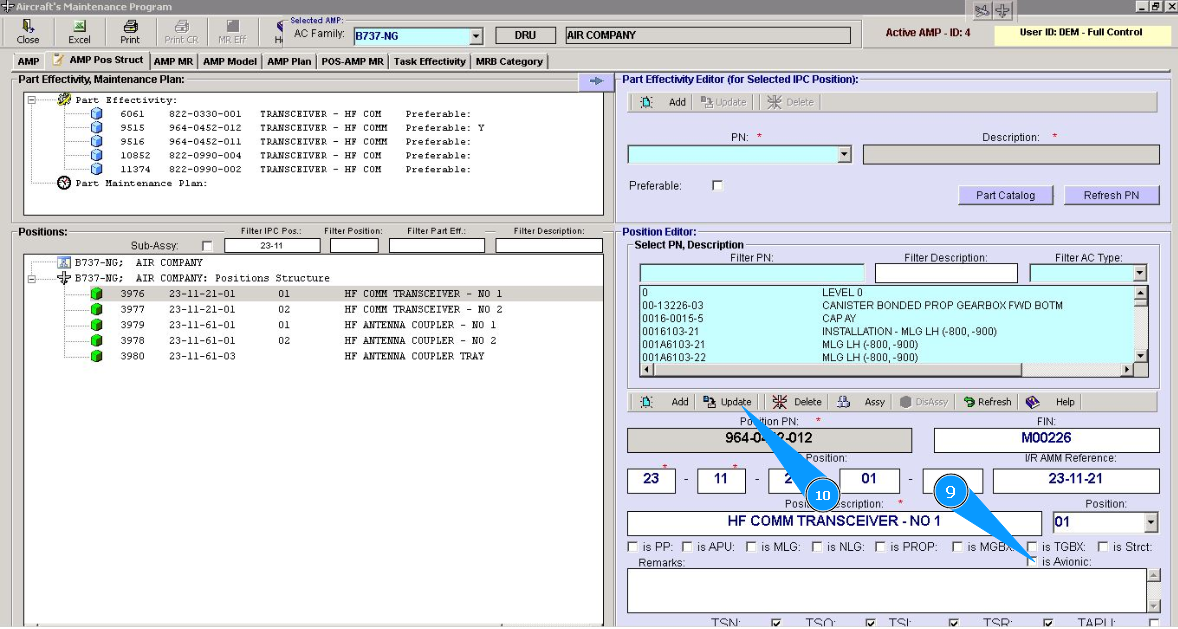The width and height of the screenshot is (1178, 629).
Task: Enable the Sub-Assy checkbox
Action: (207, 246)
